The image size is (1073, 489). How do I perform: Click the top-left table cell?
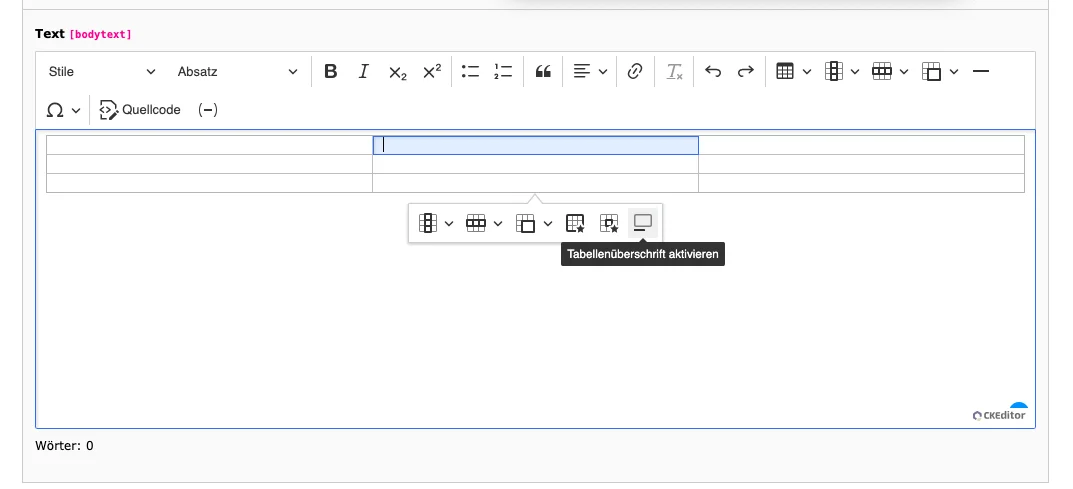pos(209,145)
